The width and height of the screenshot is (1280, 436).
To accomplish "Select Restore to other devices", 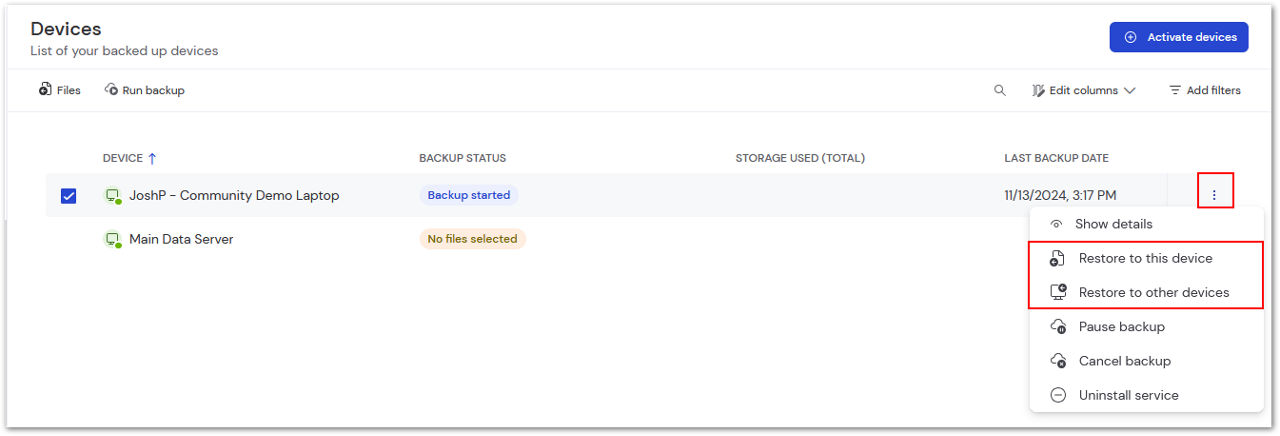I will (1146, 292).
